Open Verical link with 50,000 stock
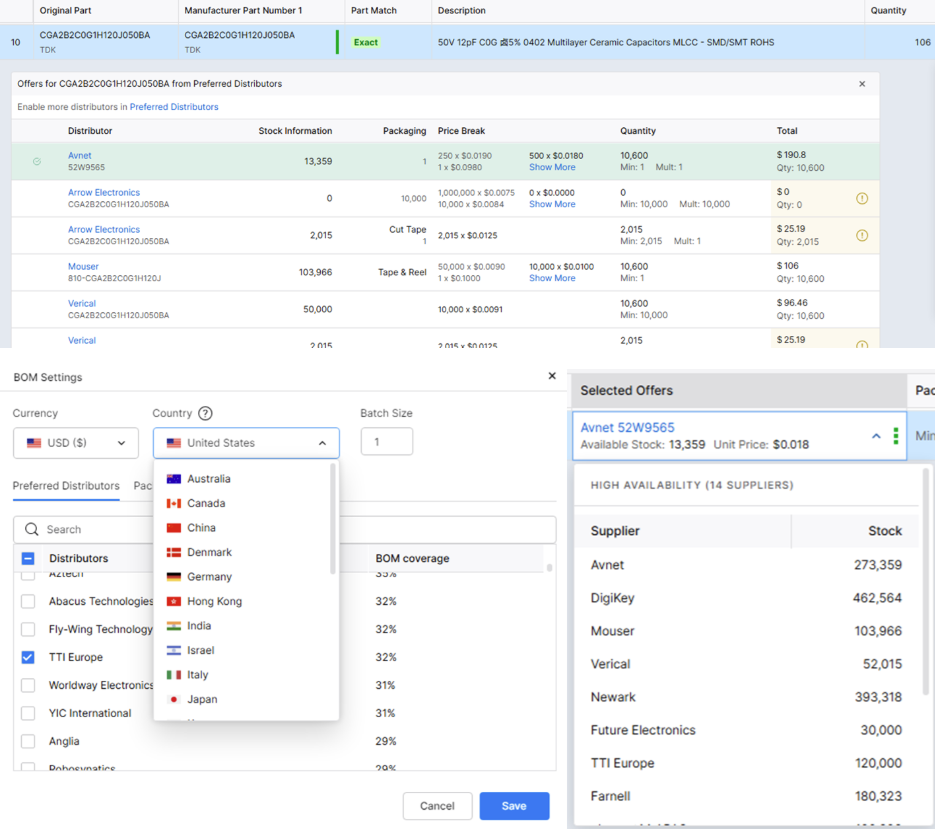The height and width of the screenshot is (829, 935). click(82, 304)
